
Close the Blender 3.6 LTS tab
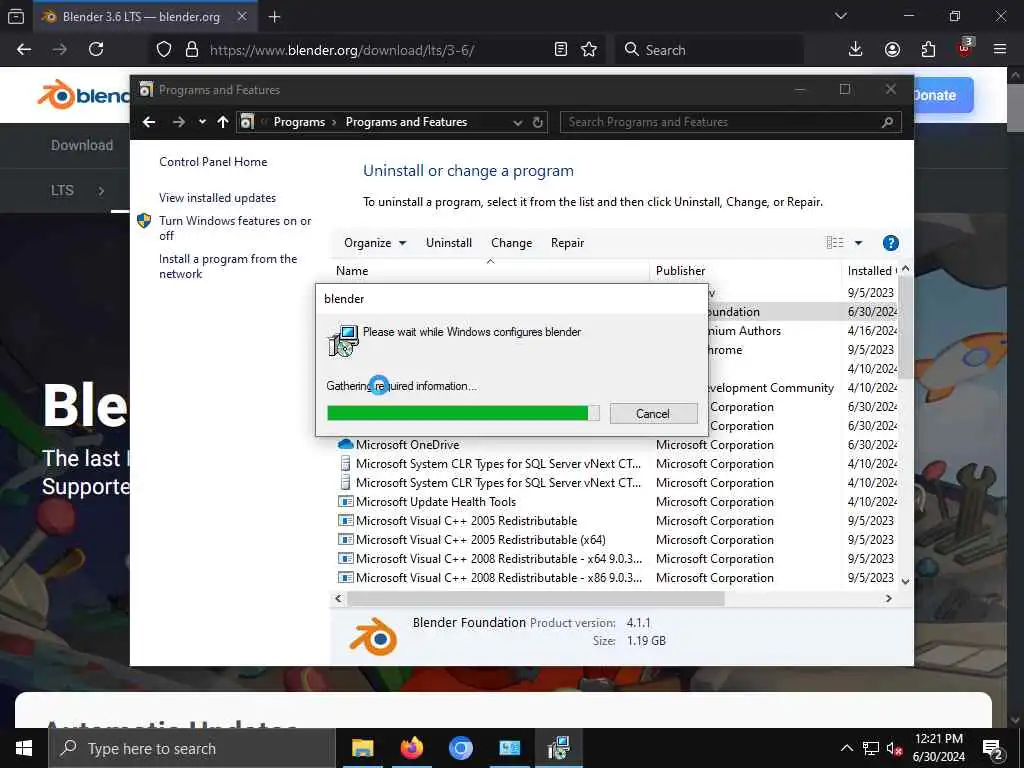[x=242, y=16]
